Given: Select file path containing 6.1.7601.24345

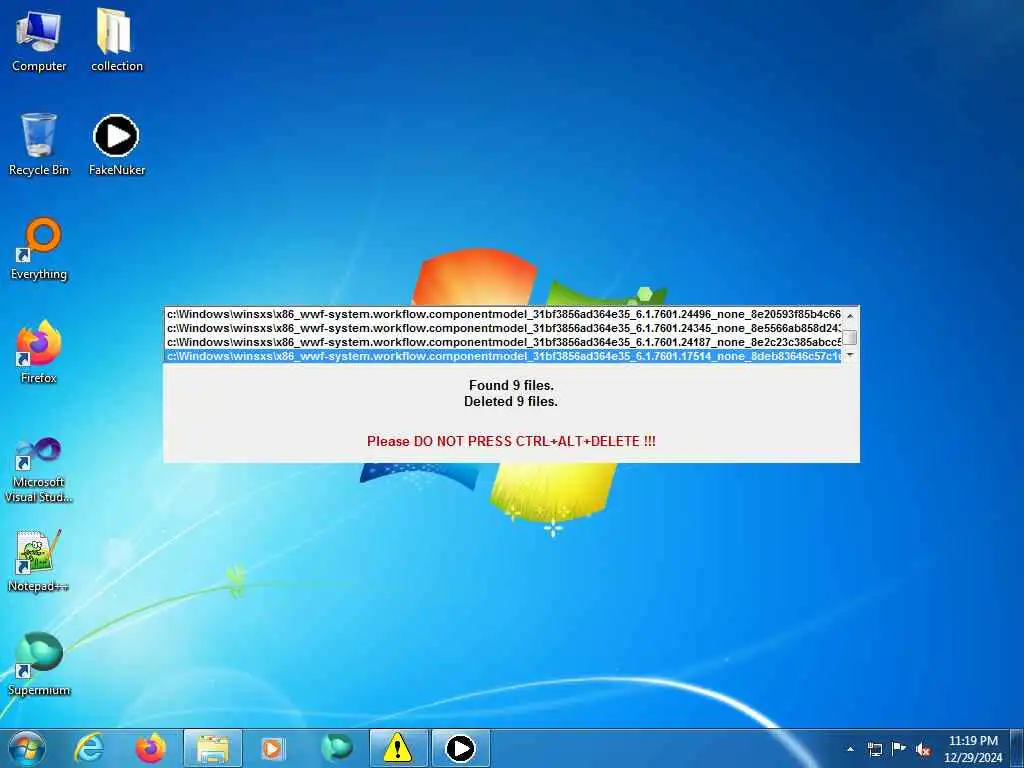Looking at the screenshot, I should click(503, 328).
